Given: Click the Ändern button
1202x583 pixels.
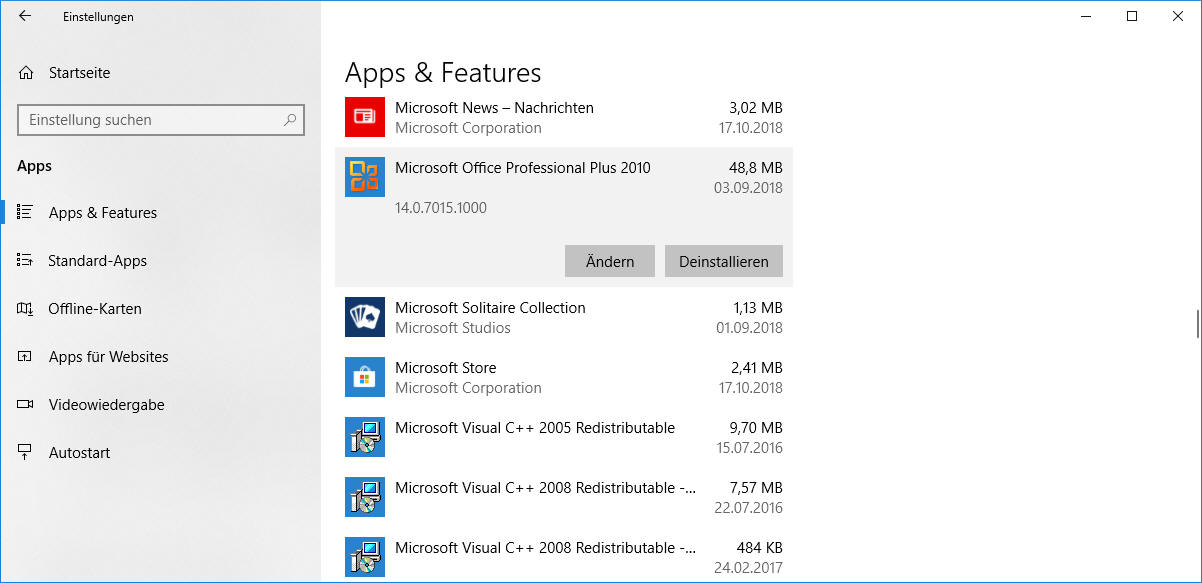Looking at the screenshot, I should (610, 261).
